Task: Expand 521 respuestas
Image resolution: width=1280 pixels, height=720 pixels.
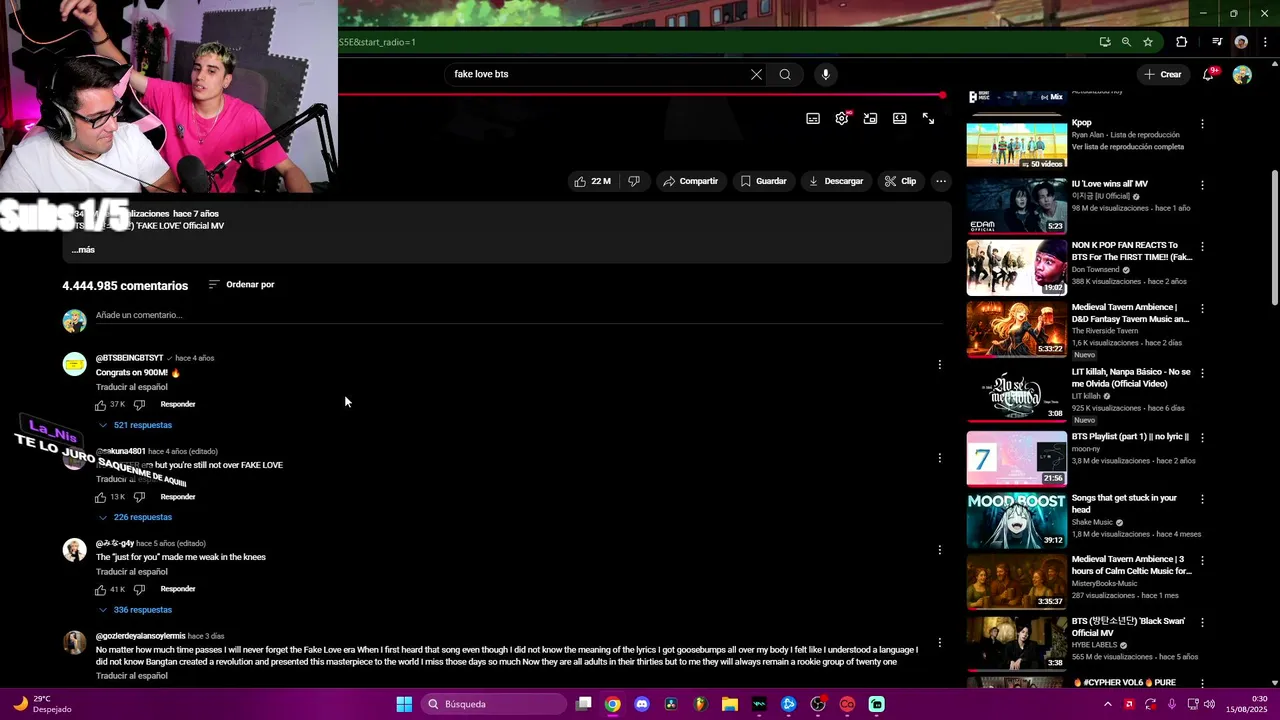Action: [x=135, y=425]
